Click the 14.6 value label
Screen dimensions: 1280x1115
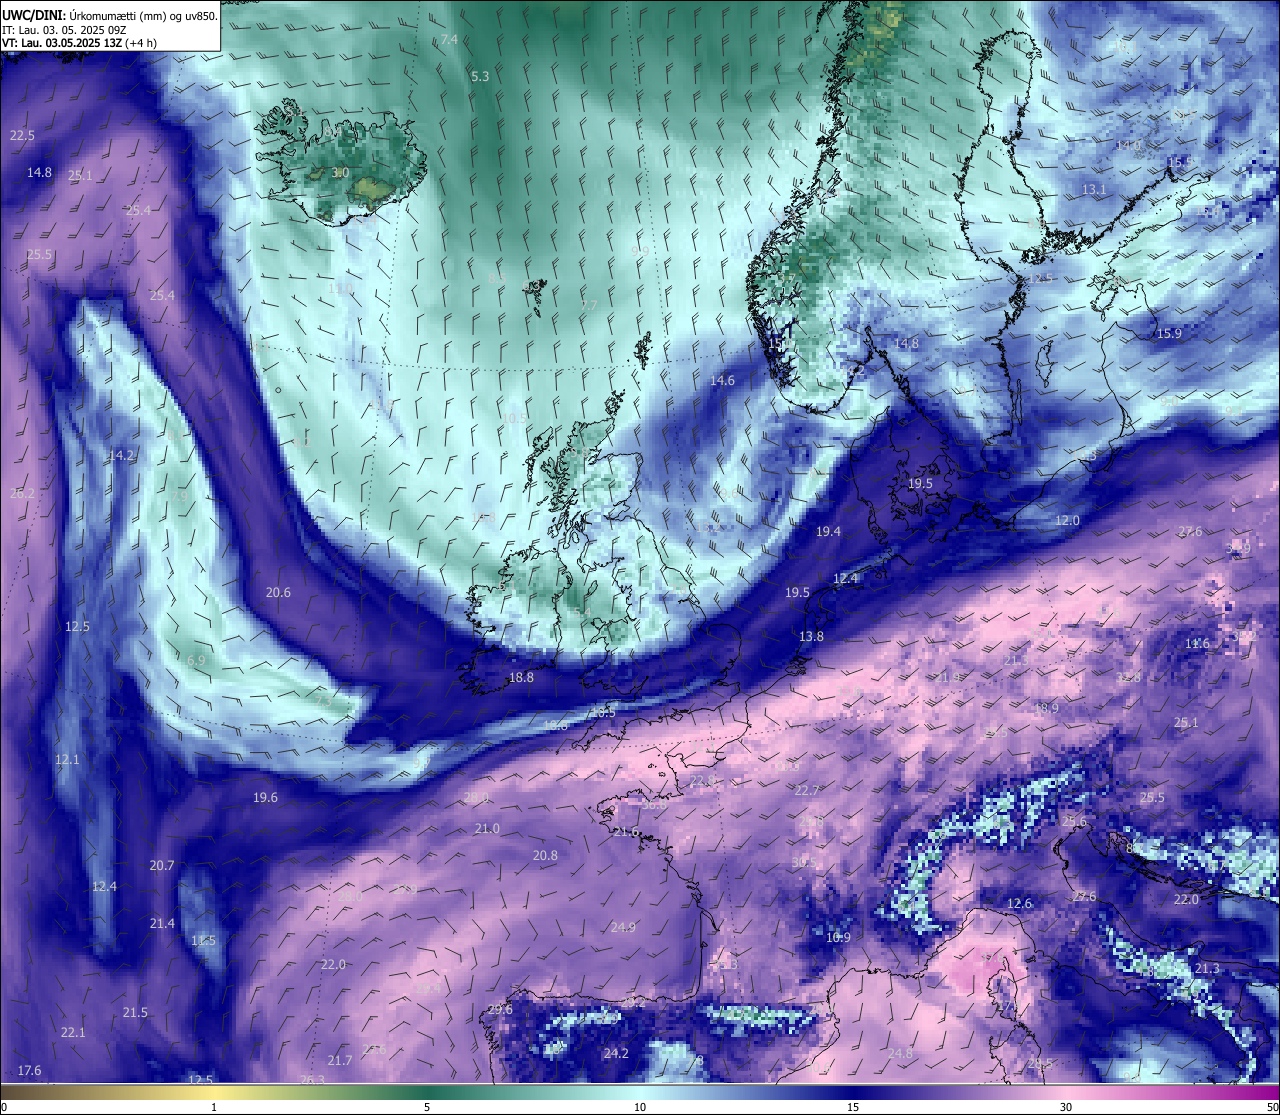(x=722, y=381)
